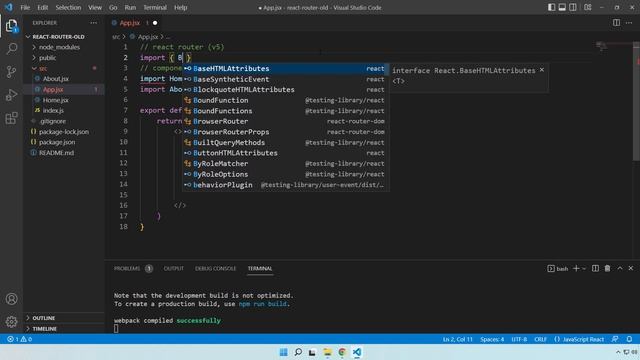Viewport: 640px width, 360px height.
Task: Open the Accounts menu icon
Action: coord(11,299)
